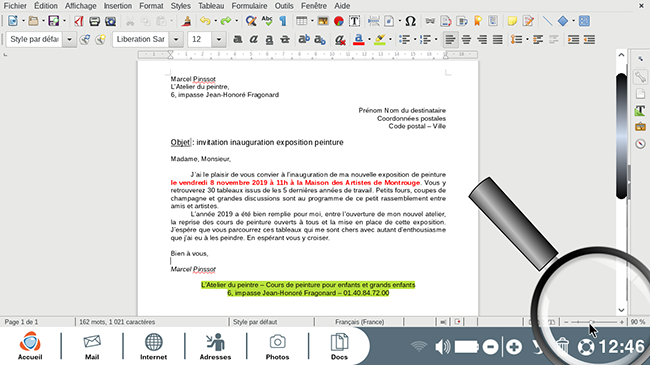Image resolution: width=650 pixels, height=365 pixels.
Task: Insert a chart with pie icon
Action: click(339, 21)
